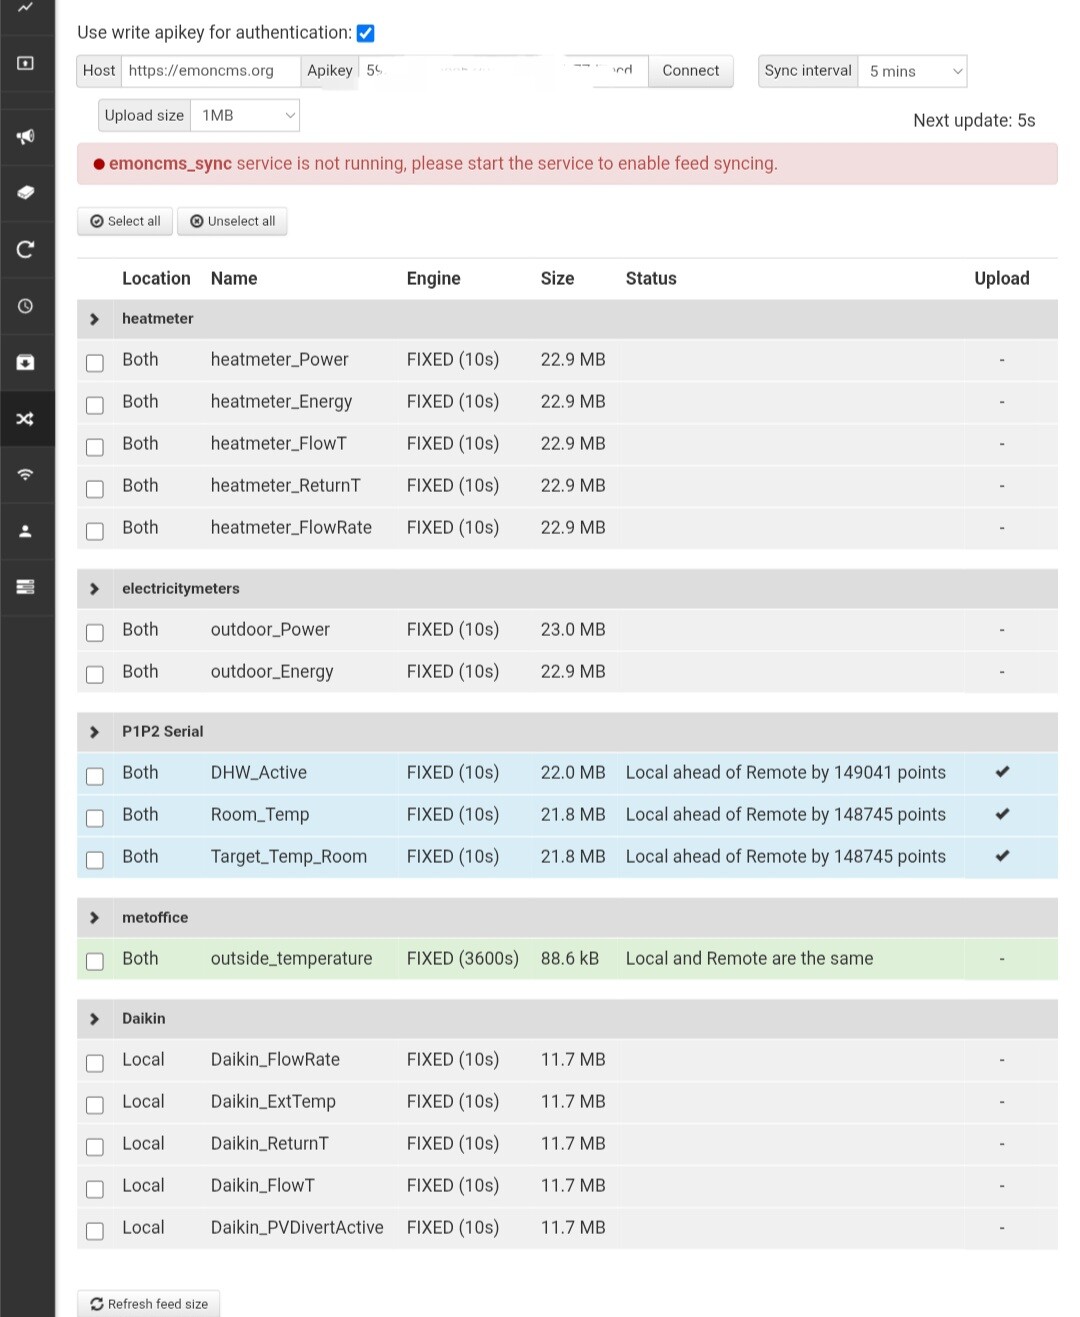
Task: Collapse the heatmeter feed group
Action: 95,319
